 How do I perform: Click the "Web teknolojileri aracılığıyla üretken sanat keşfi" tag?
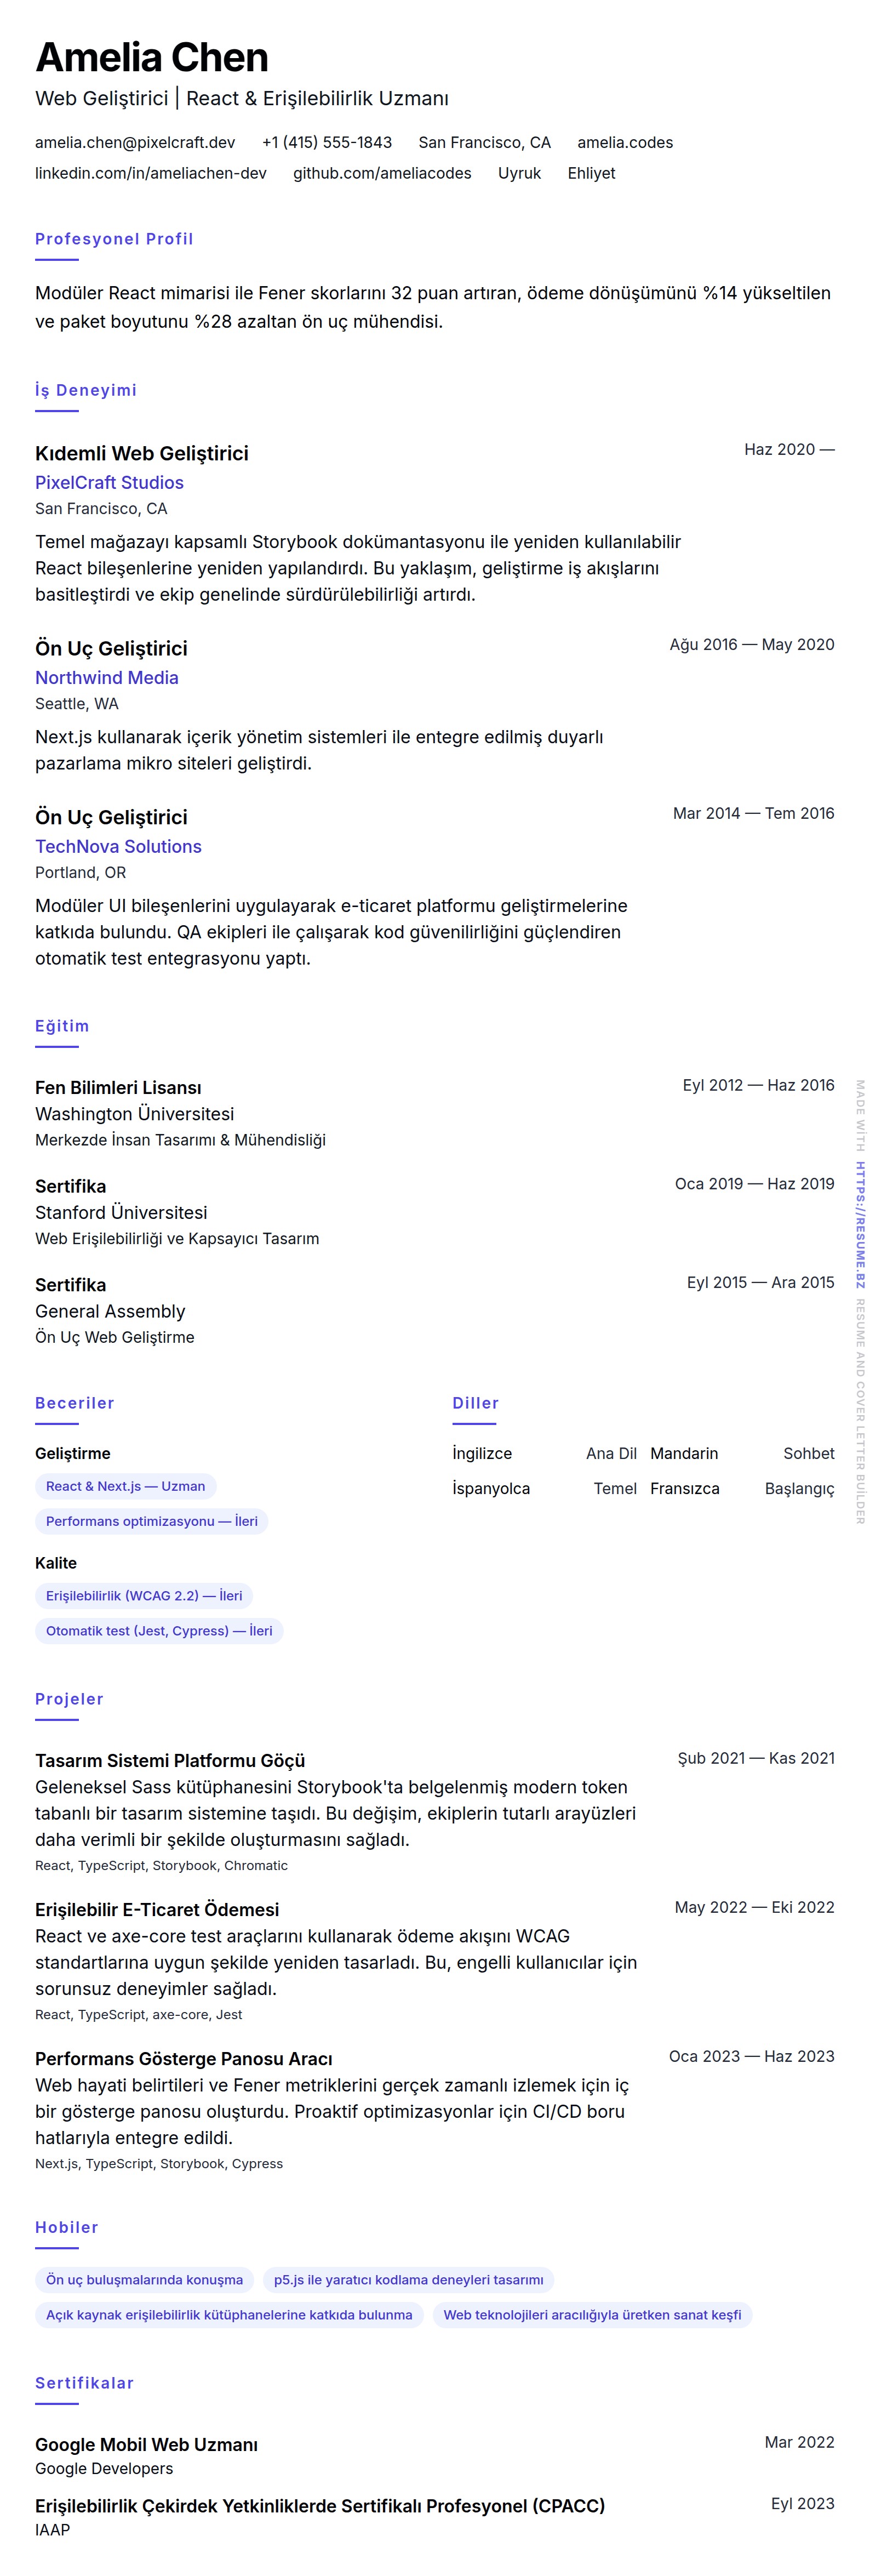[x=592, y=2314]
